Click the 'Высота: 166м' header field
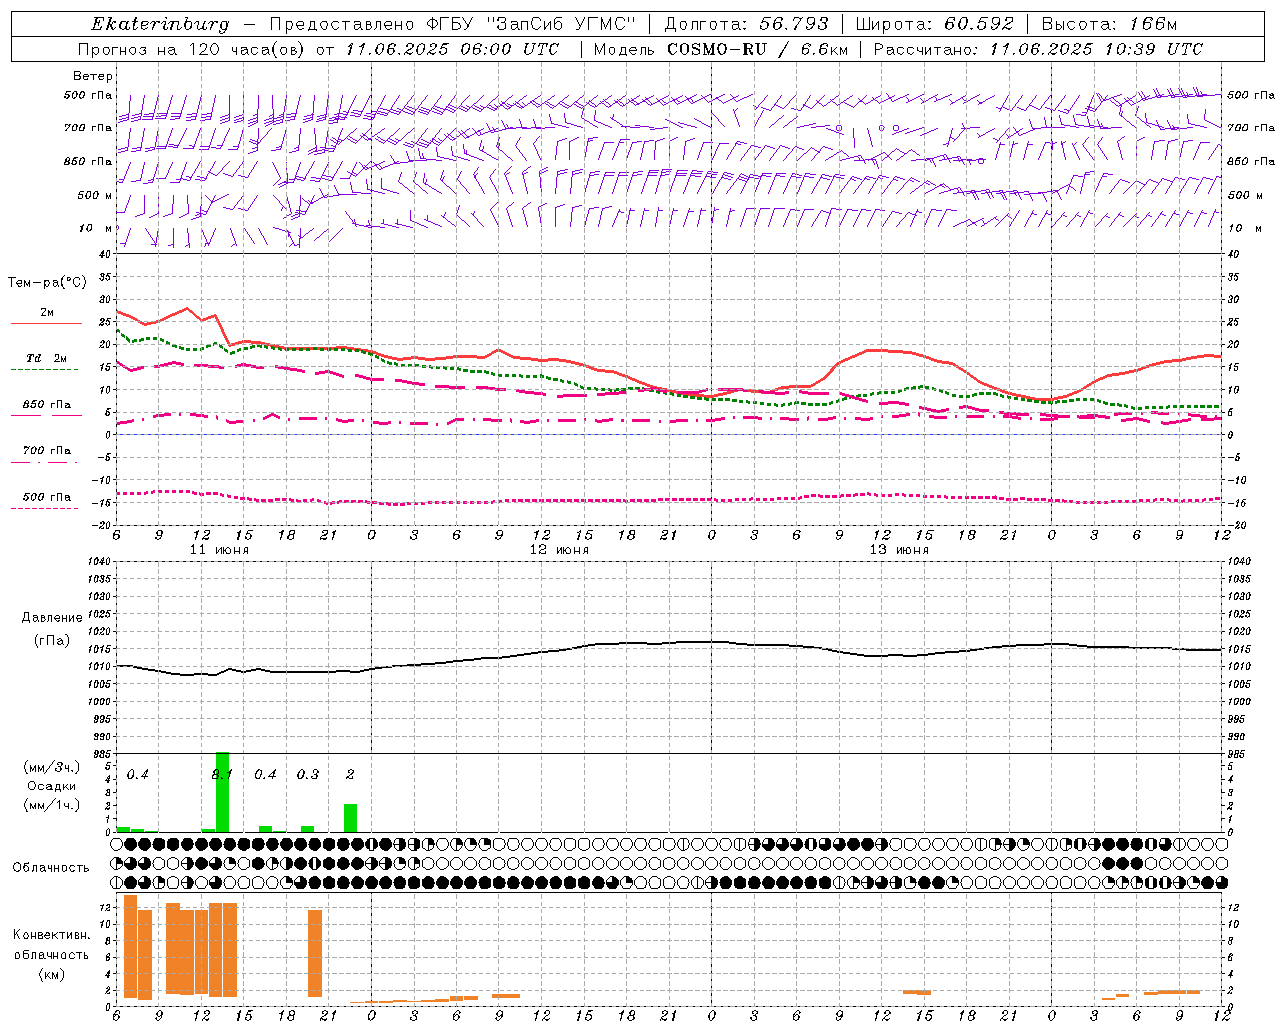Image resolution: width=1280 pixels, height=1024 pixels. point(1109,24)
